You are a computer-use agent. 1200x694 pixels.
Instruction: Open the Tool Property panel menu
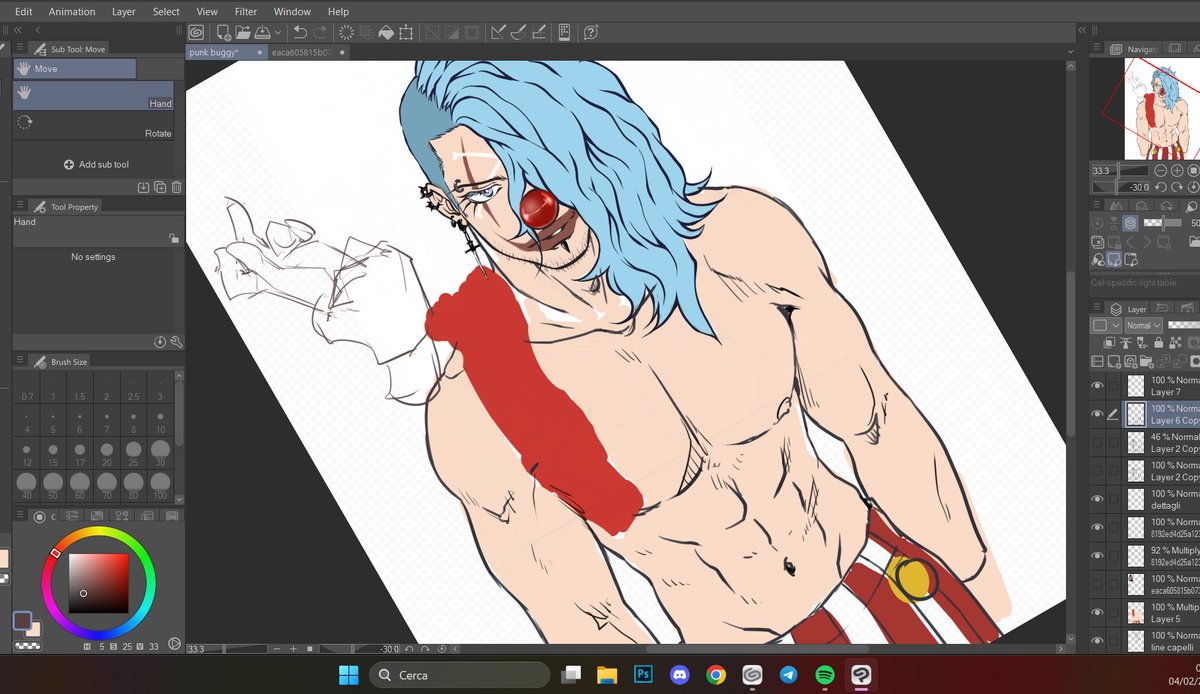pos(21,206)
